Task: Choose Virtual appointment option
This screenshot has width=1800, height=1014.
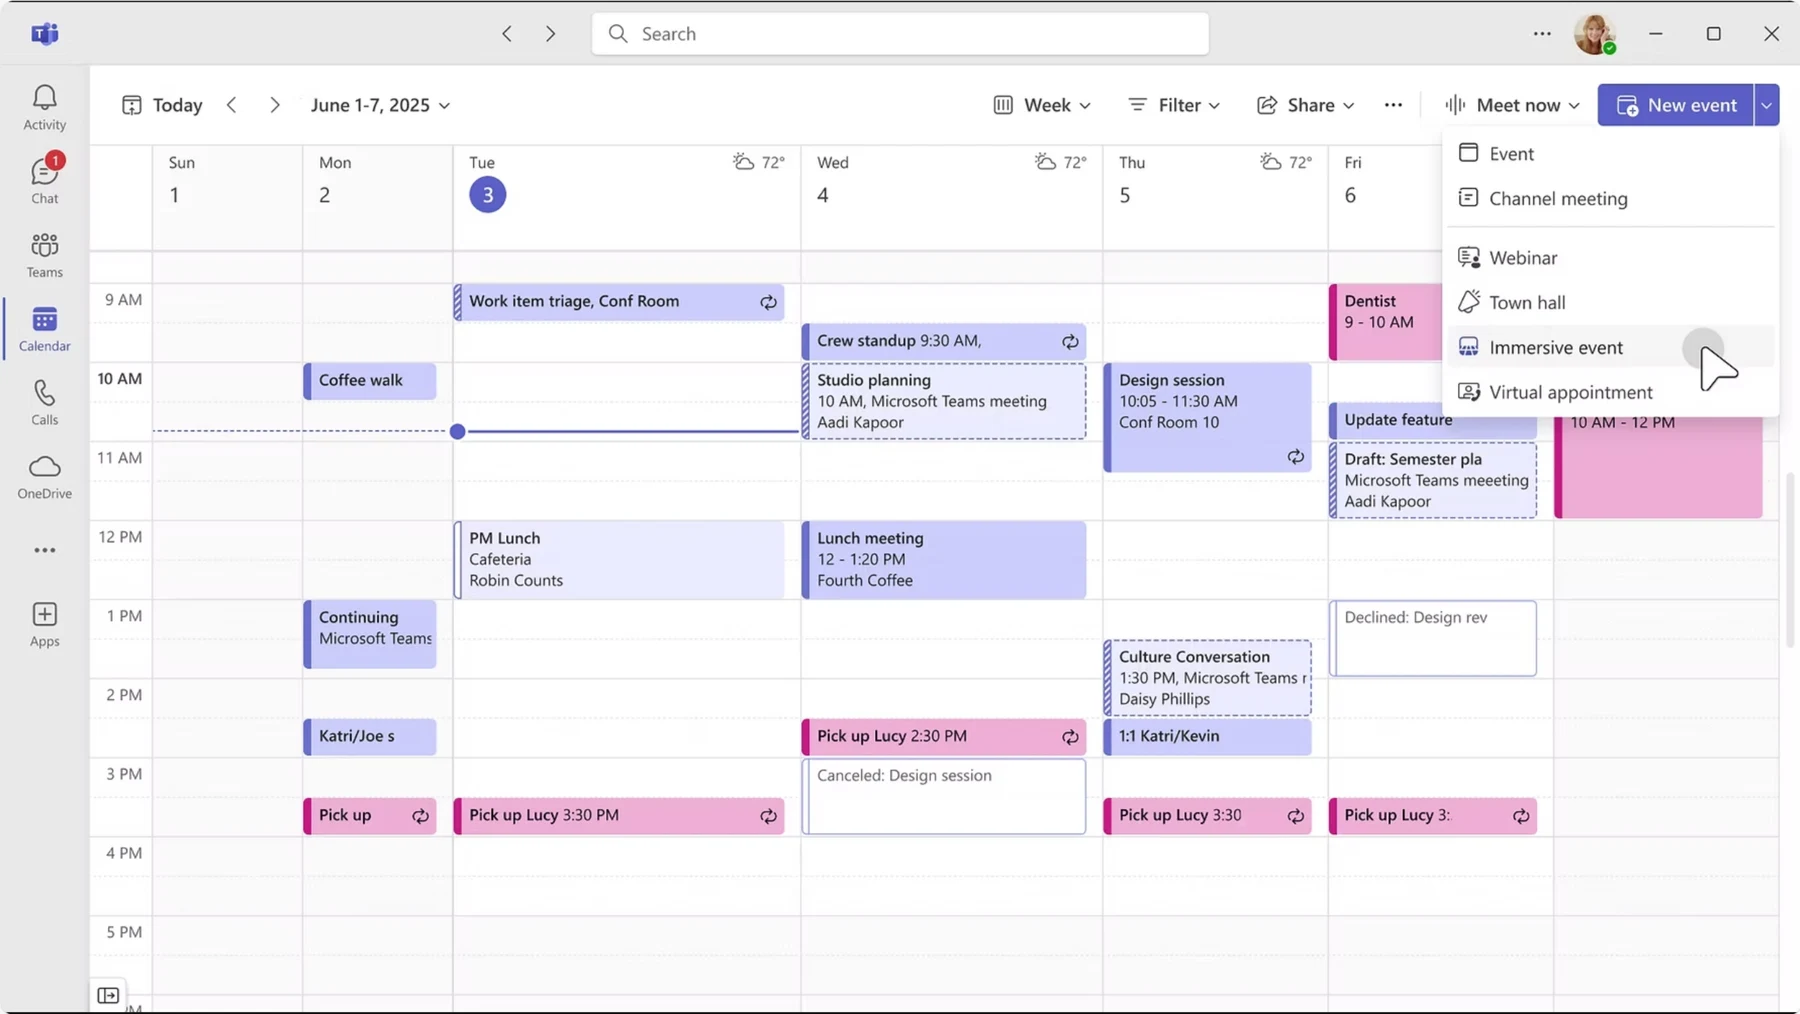Action: coord(1610,392)
